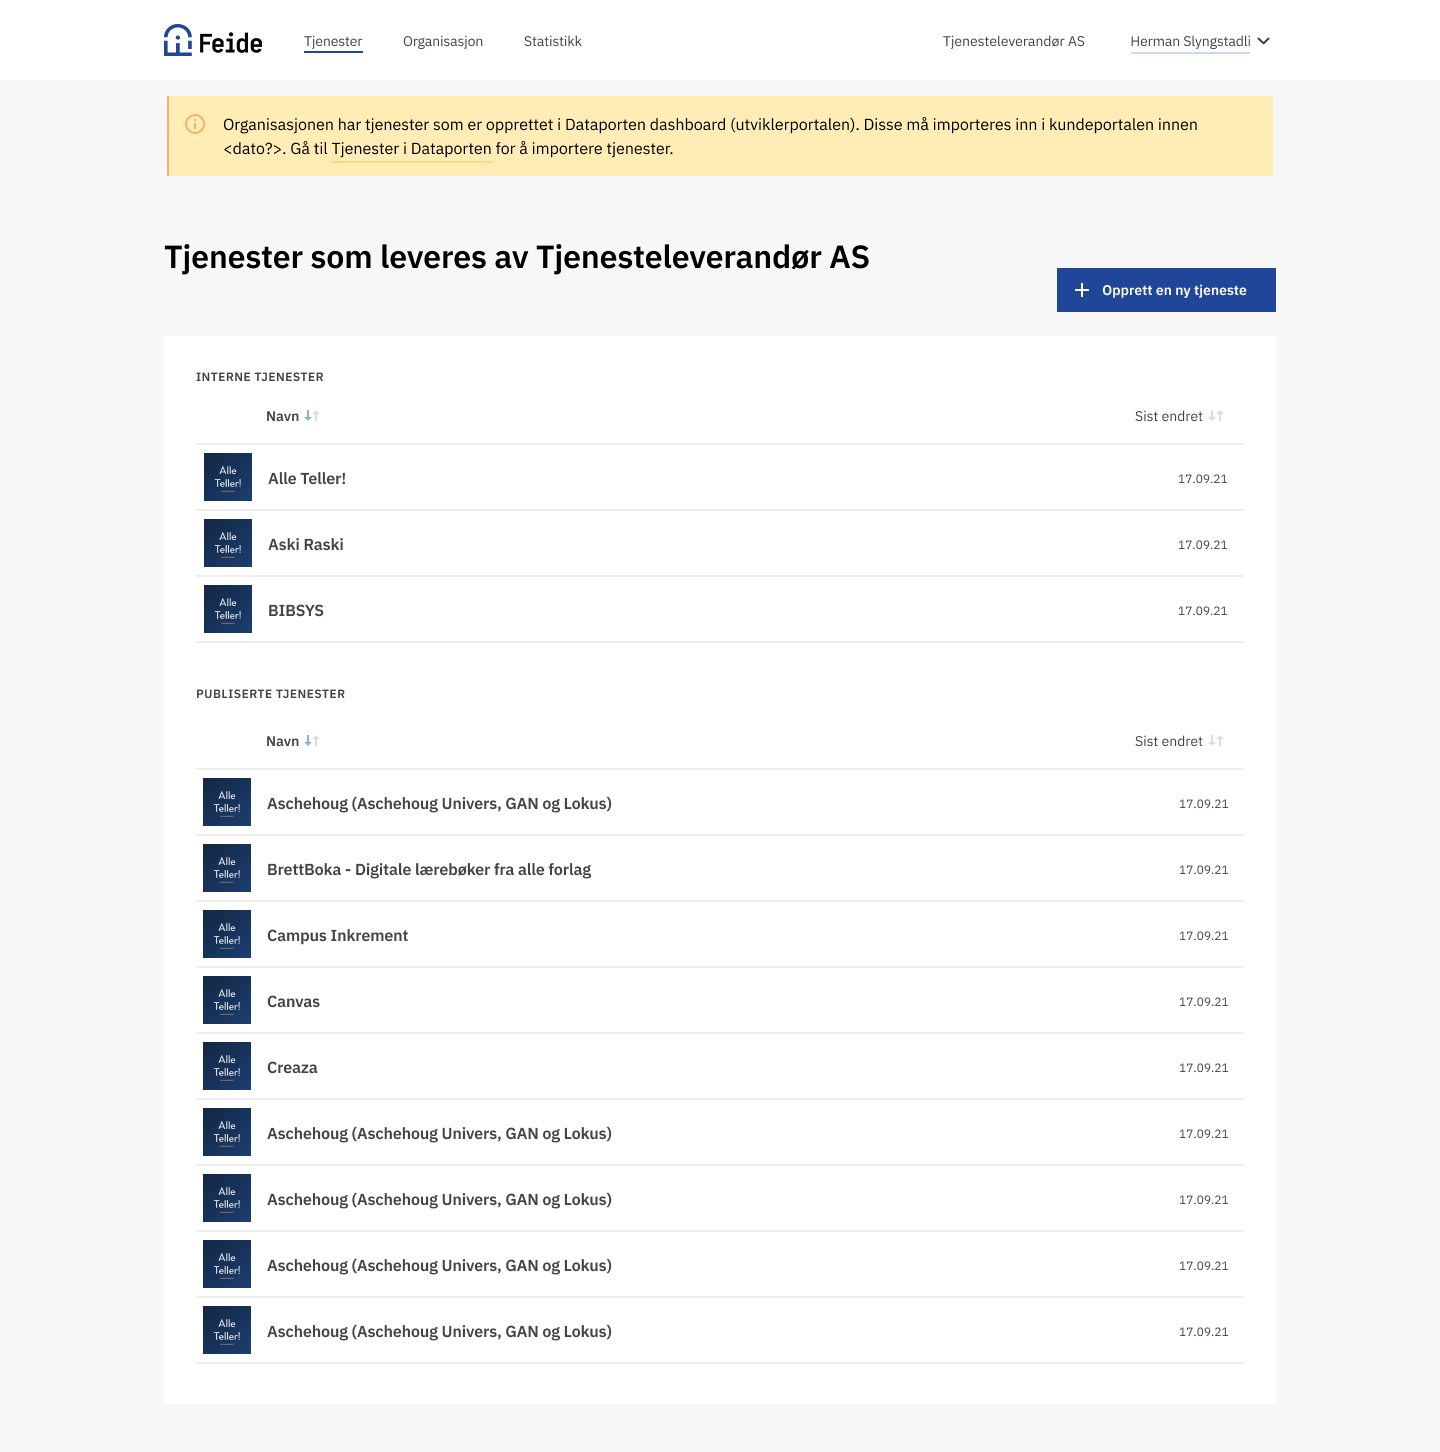Open the Aski Raski service
Image resolution: width=1440 pixels, height=1452 pixels.
pos(306,545)
